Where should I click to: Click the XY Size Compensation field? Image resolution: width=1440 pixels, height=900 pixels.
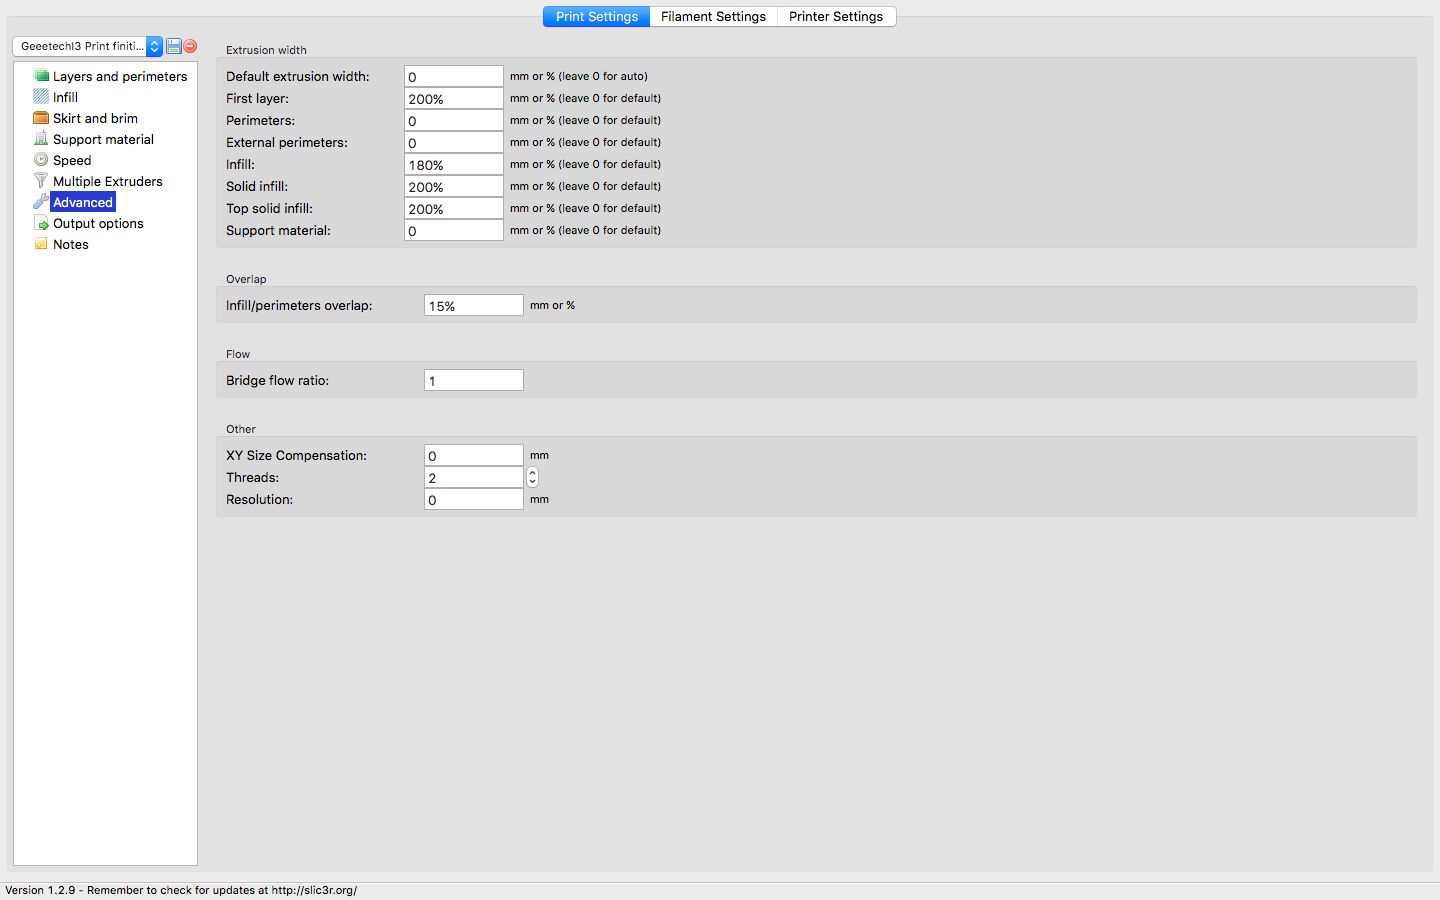click(473, 456)
